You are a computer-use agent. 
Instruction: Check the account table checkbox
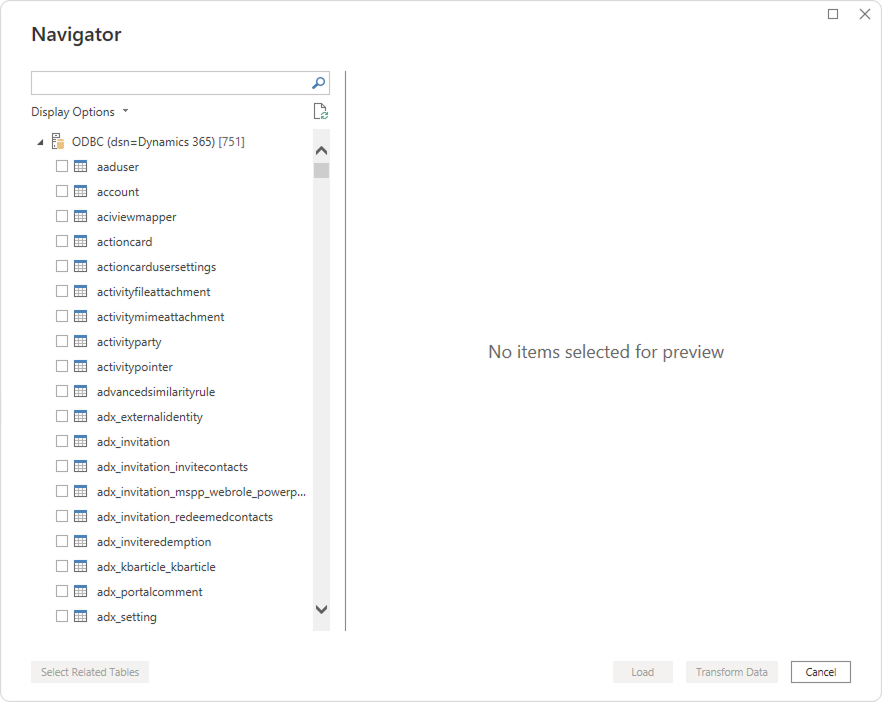point(62,192)
